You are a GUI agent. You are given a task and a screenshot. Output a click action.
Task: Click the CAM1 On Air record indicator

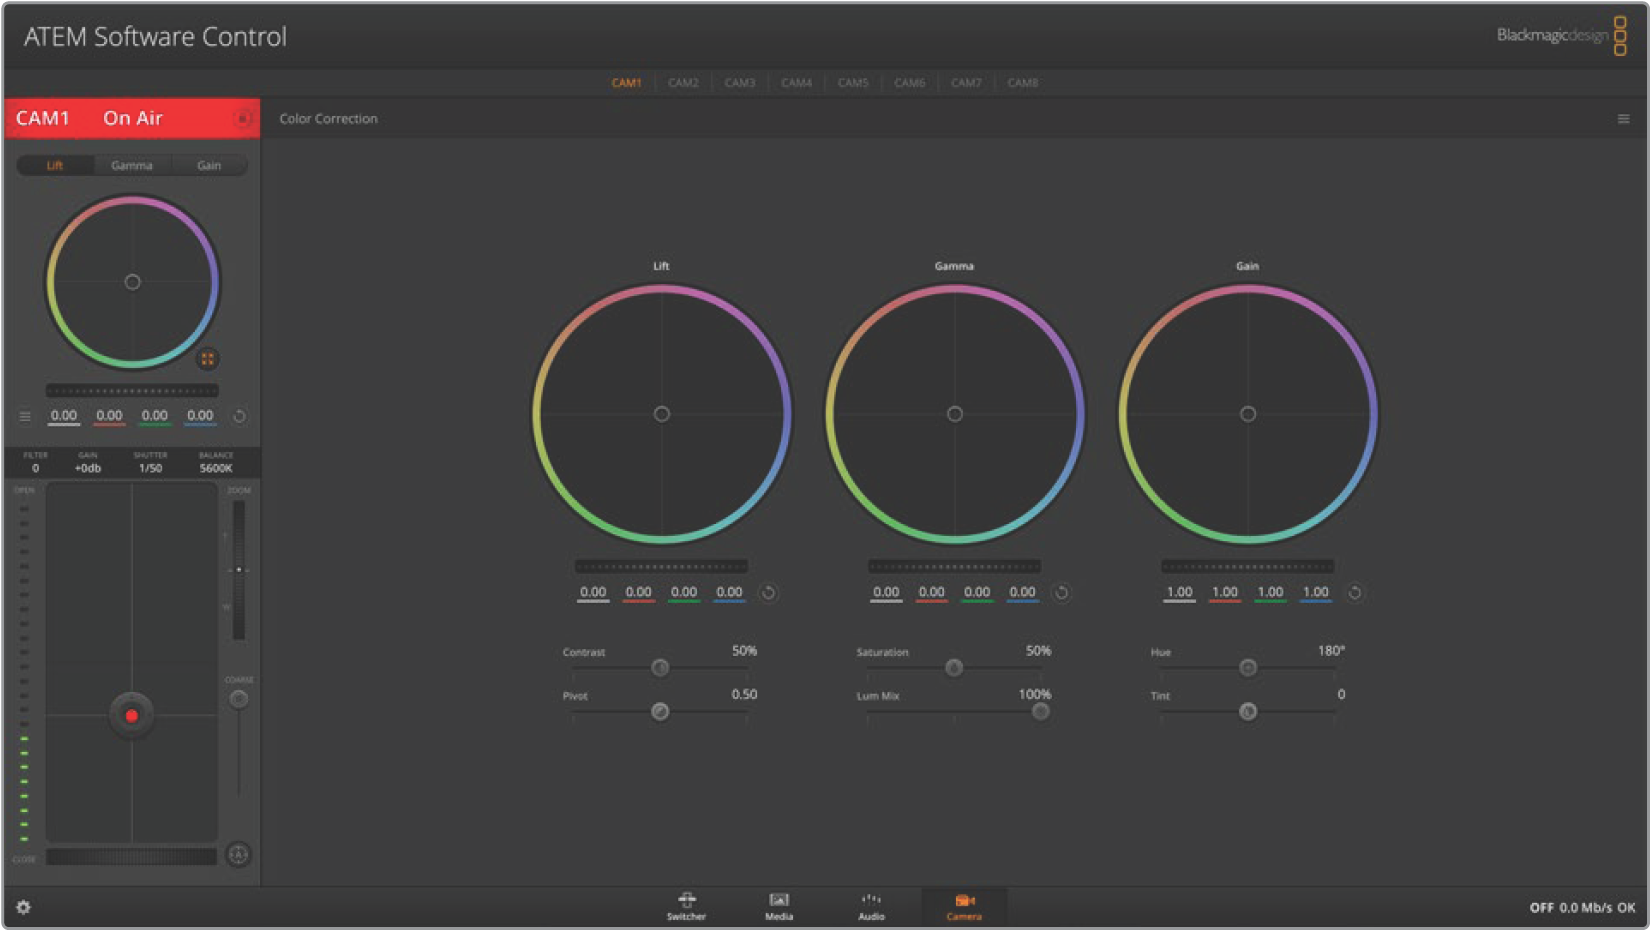tap(243, 119)
